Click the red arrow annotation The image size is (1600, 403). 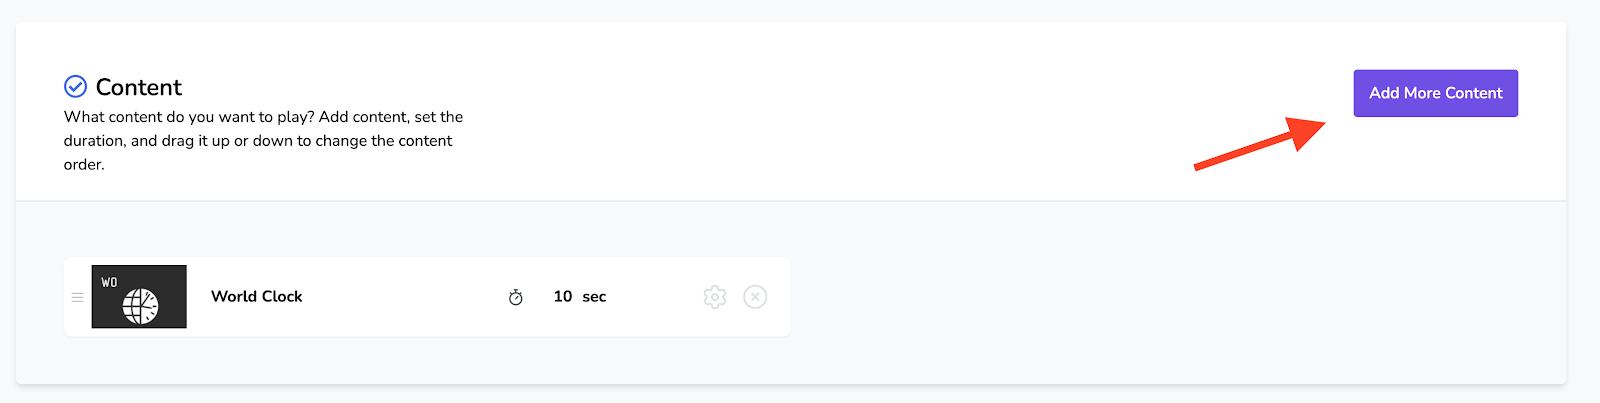pyautogui.click(x=1260, y=143)
